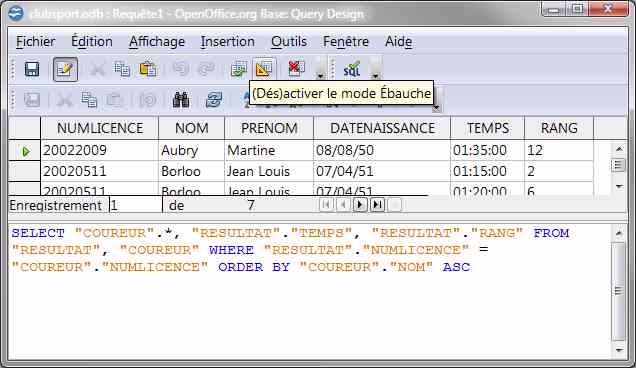The image size is (636, 368).
Task: Click the TEMPS column header
Action: (488, 128)
